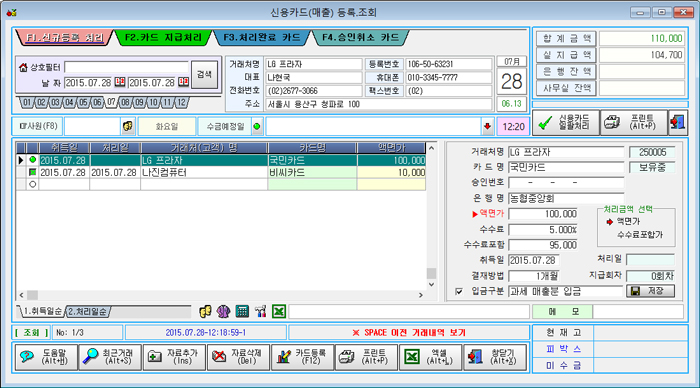Click the horizontal scrollbar right arrow
This screenshot has width=700, height=388.
(421, 295)
